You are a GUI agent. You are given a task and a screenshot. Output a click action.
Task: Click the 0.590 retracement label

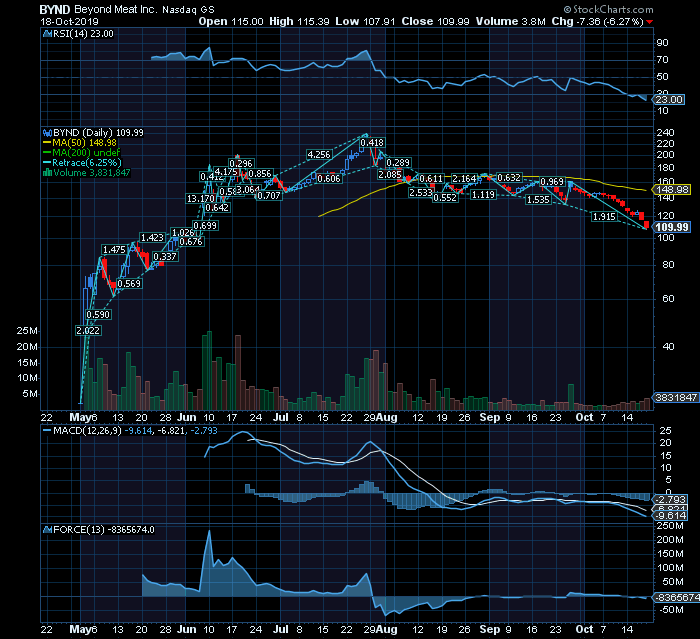[98, 314]
